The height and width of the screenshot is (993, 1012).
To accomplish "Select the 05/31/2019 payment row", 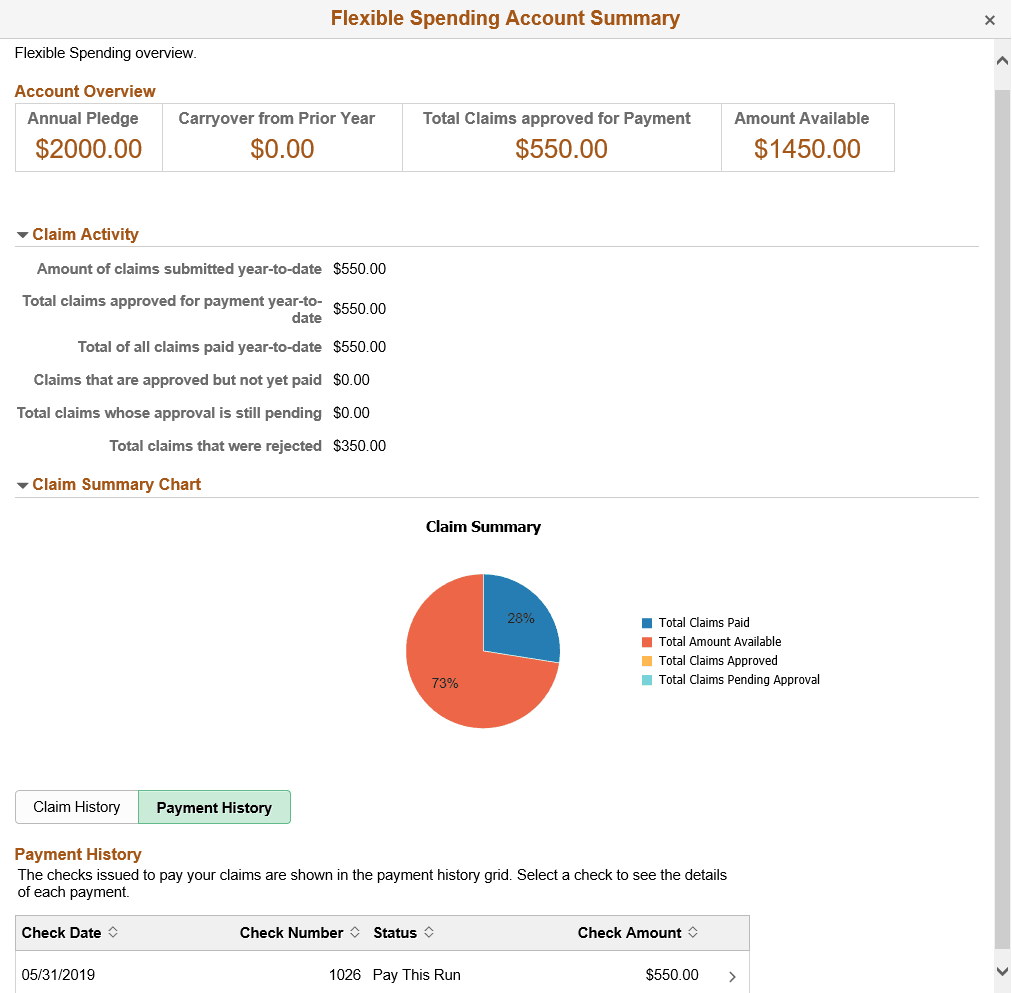I will coord(300,975).
